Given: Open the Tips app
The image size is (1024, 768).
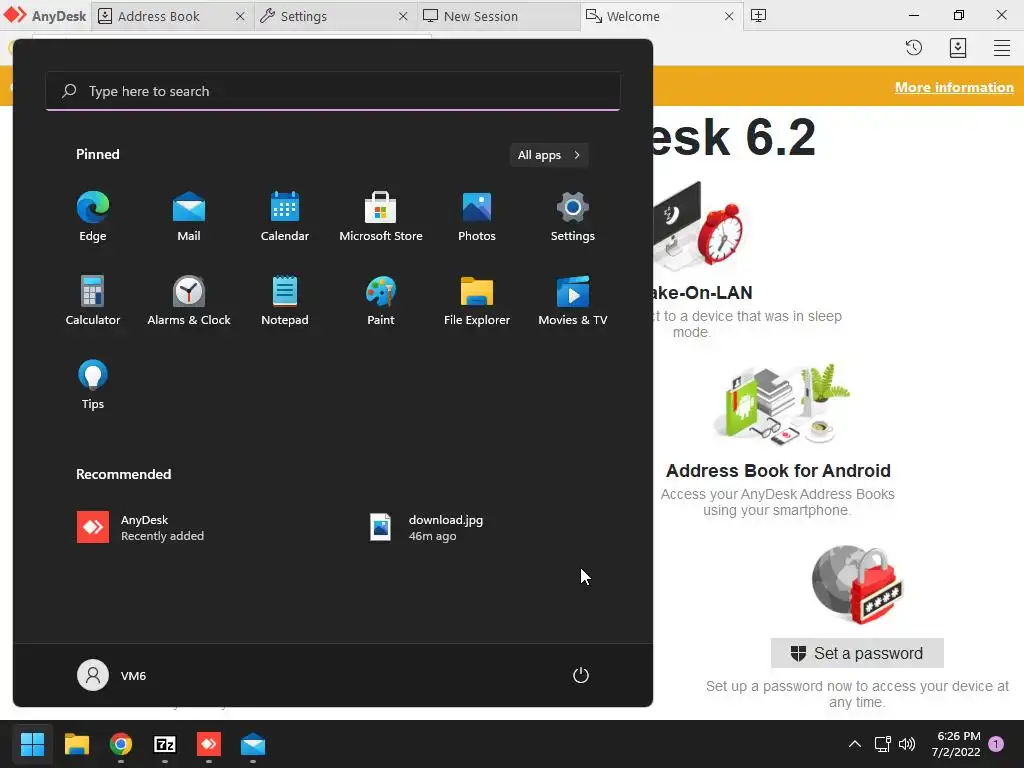Looking at the screenshot, I should [x=93, y=385].
